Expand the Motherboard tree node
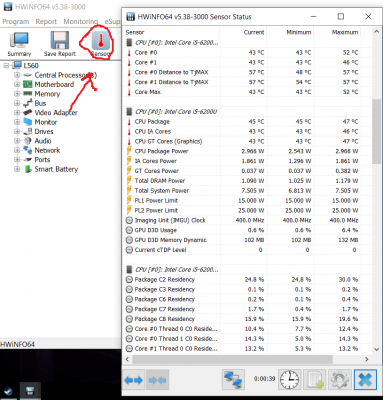 [17, 85]
